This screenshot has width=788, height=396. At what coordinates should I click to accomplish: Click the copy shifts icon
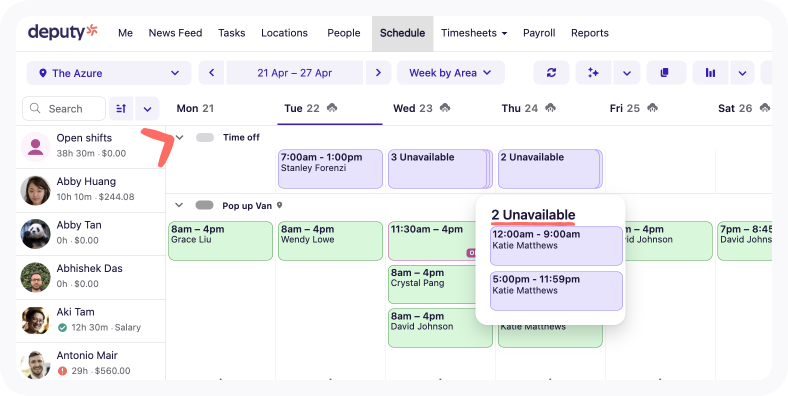coord(666,73)
